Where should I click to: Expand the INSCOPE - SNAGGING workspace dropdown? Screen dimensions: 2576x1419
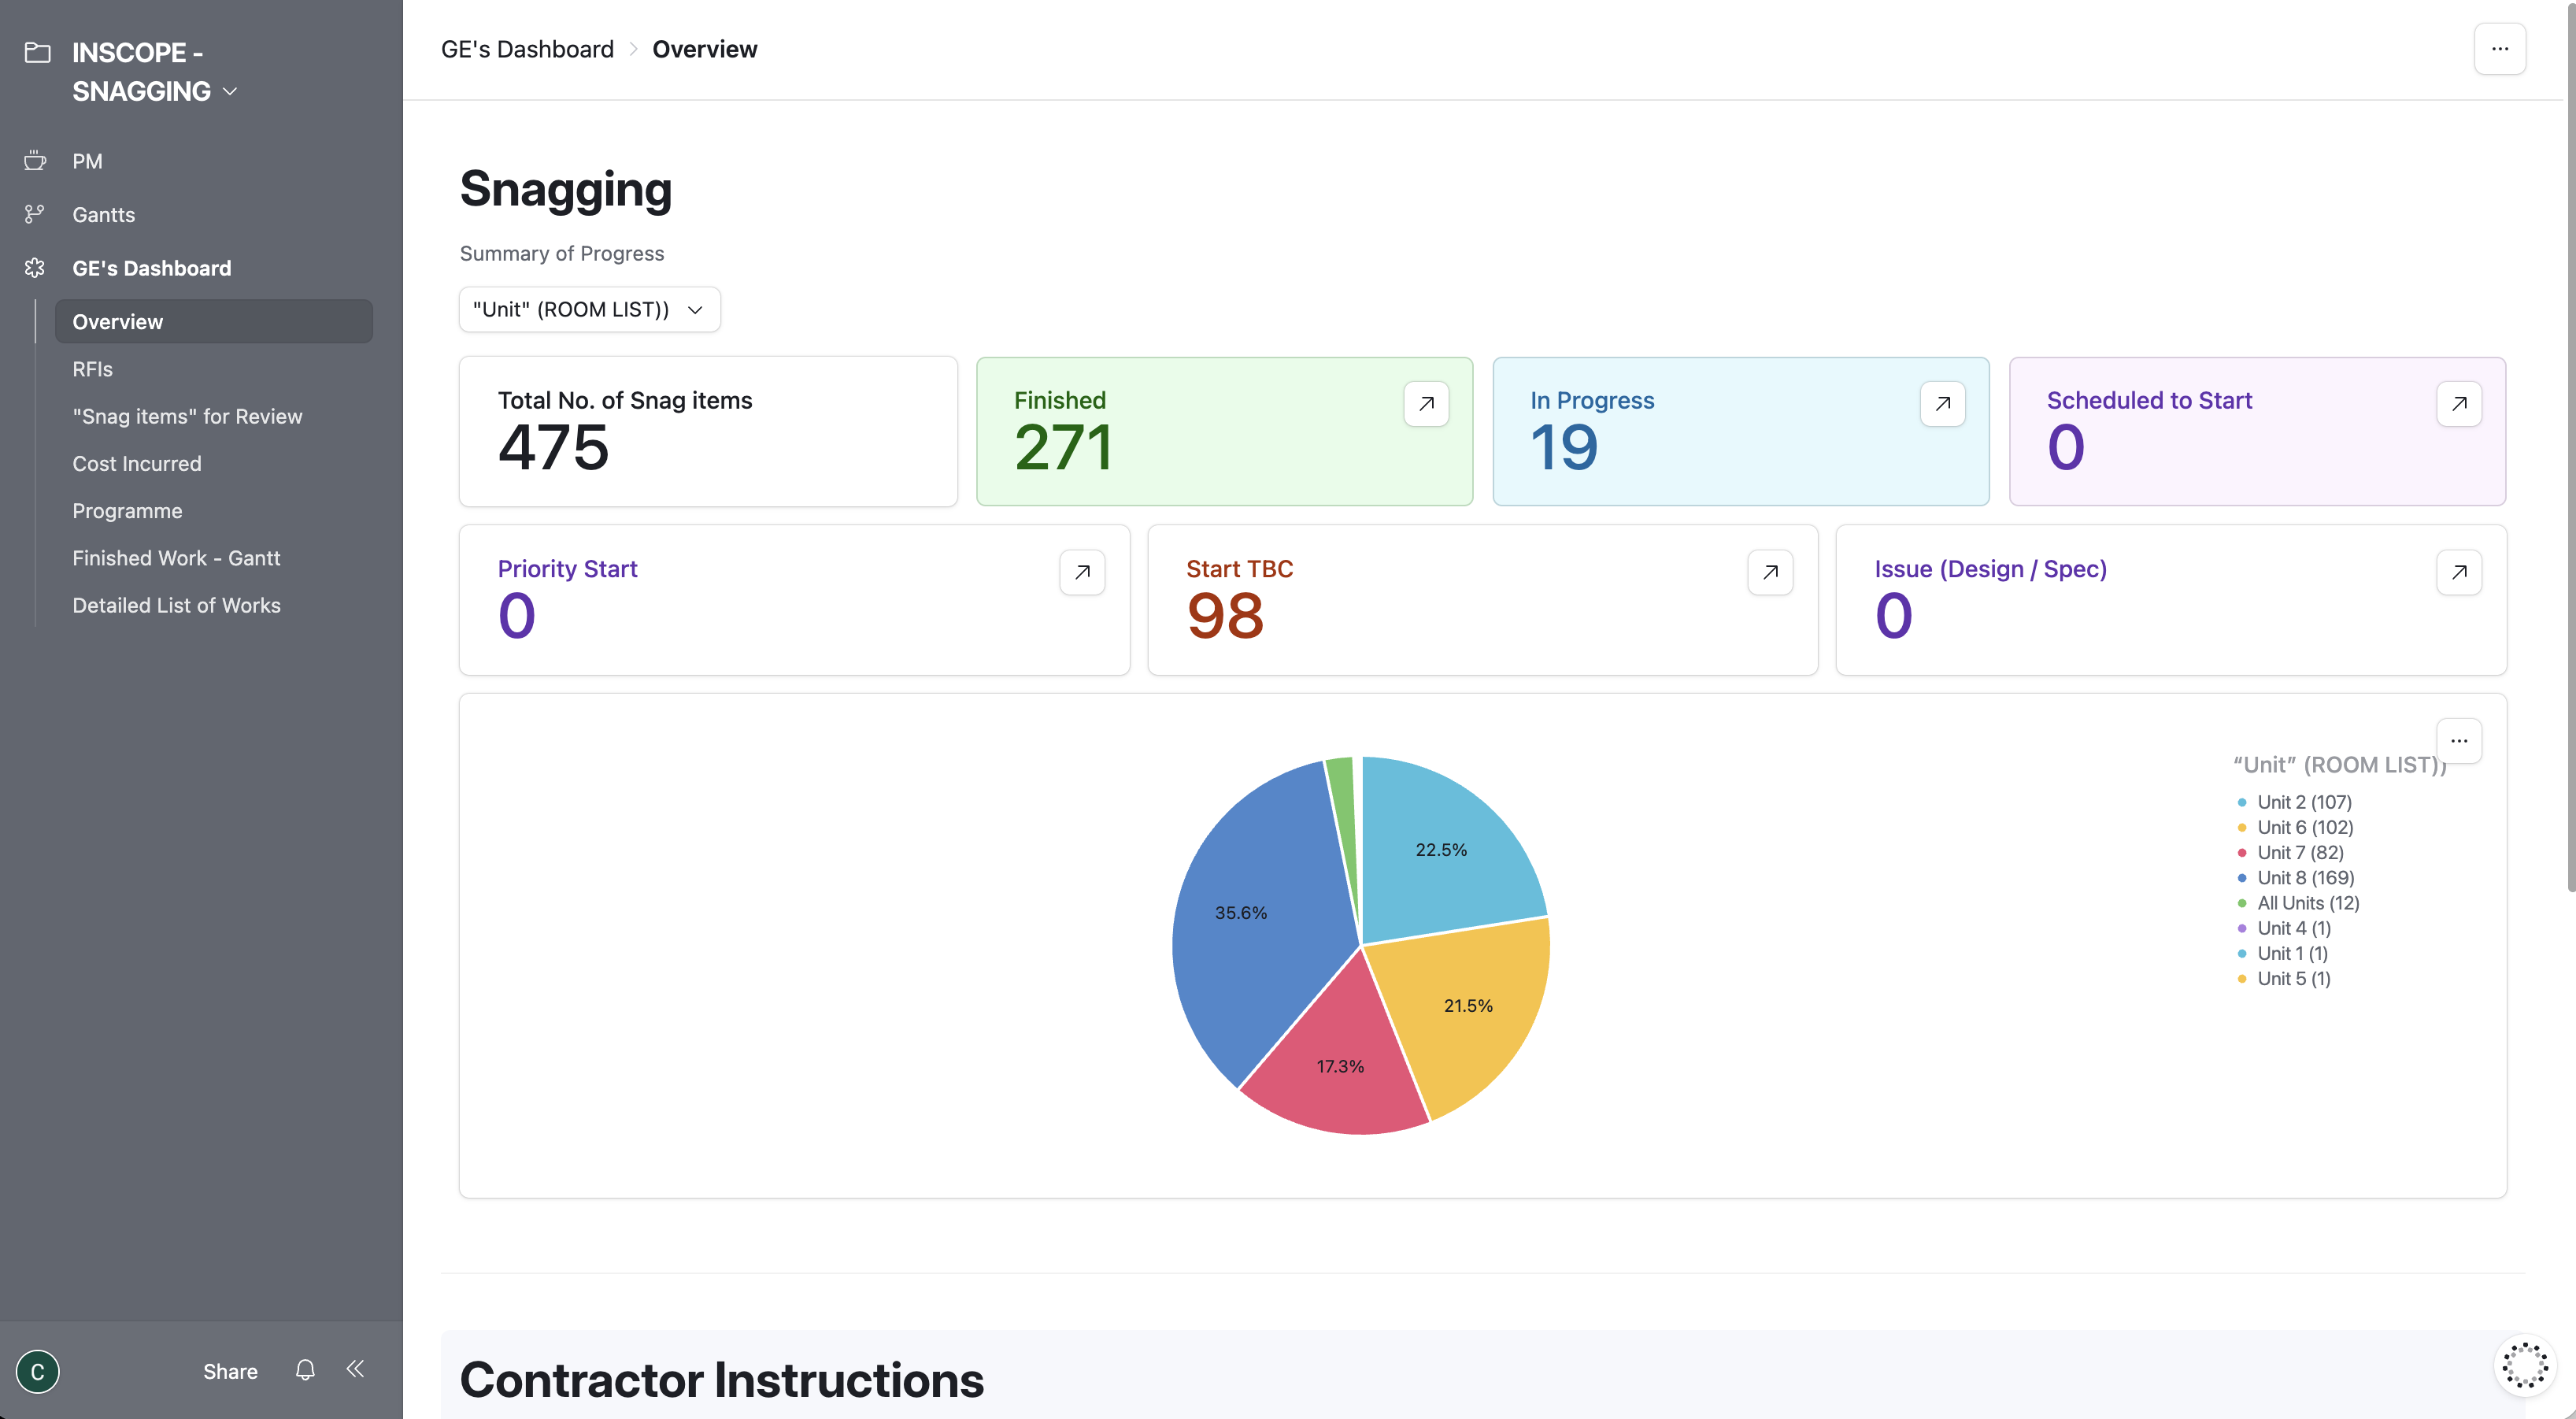pyautogui.click(x=230, y=91)
